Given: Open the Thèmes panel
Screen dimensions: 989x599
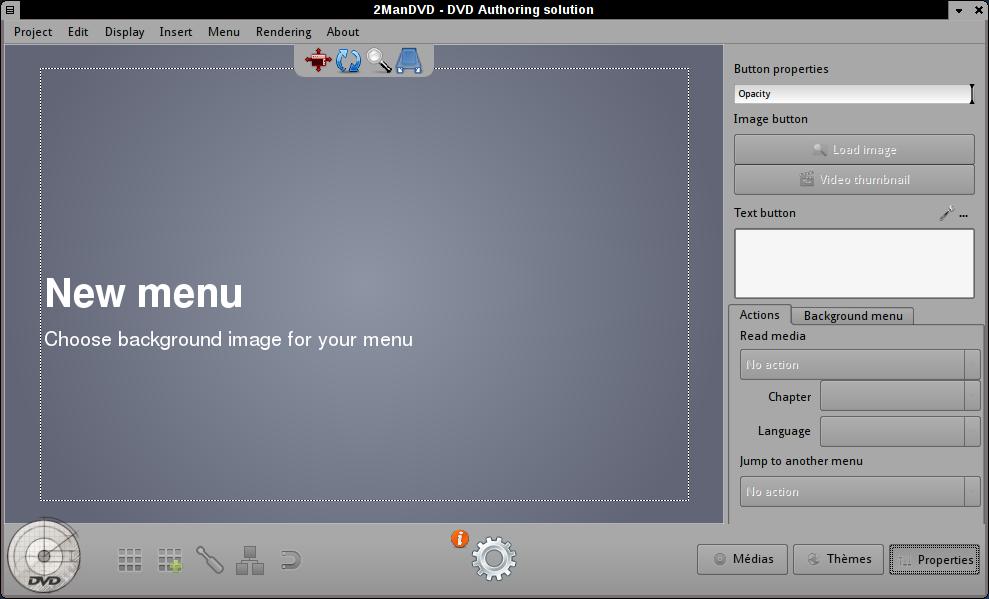Looking at the screenshot, I should (838, 559).
